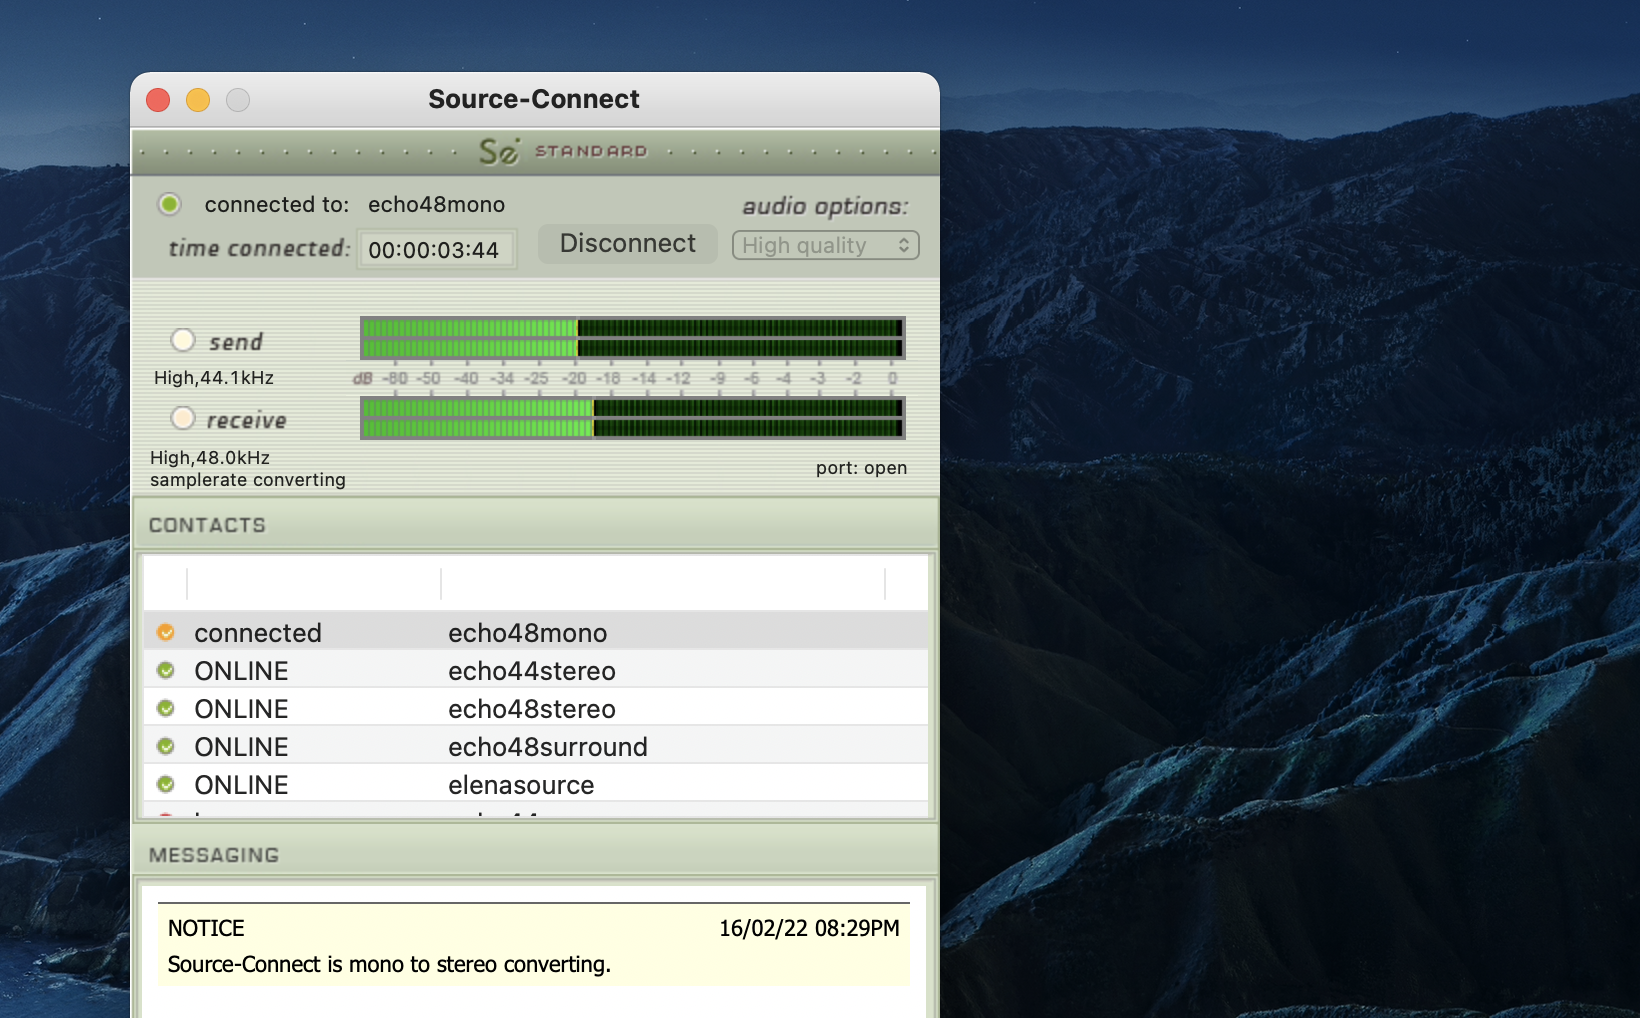Viewport: 1640px width, 1018px height.
Task: Click the time connected field
Action: [x=435, y=250]
